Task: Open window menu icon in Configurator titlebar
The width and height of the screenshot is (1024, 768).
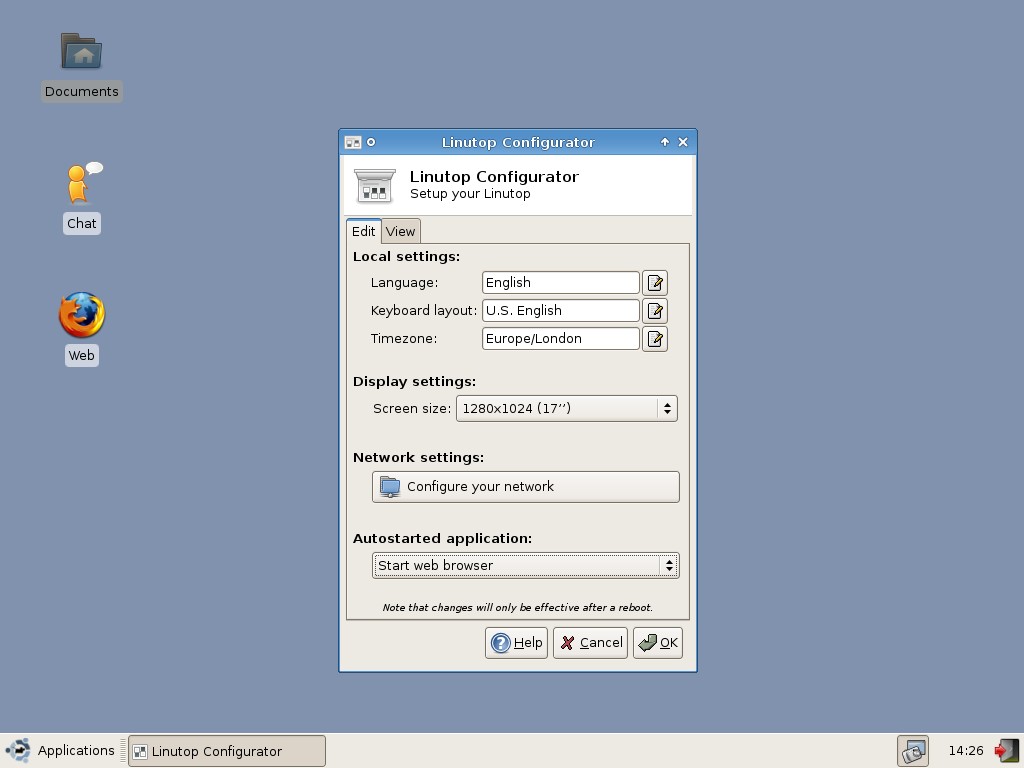Action: coord(353,142)
